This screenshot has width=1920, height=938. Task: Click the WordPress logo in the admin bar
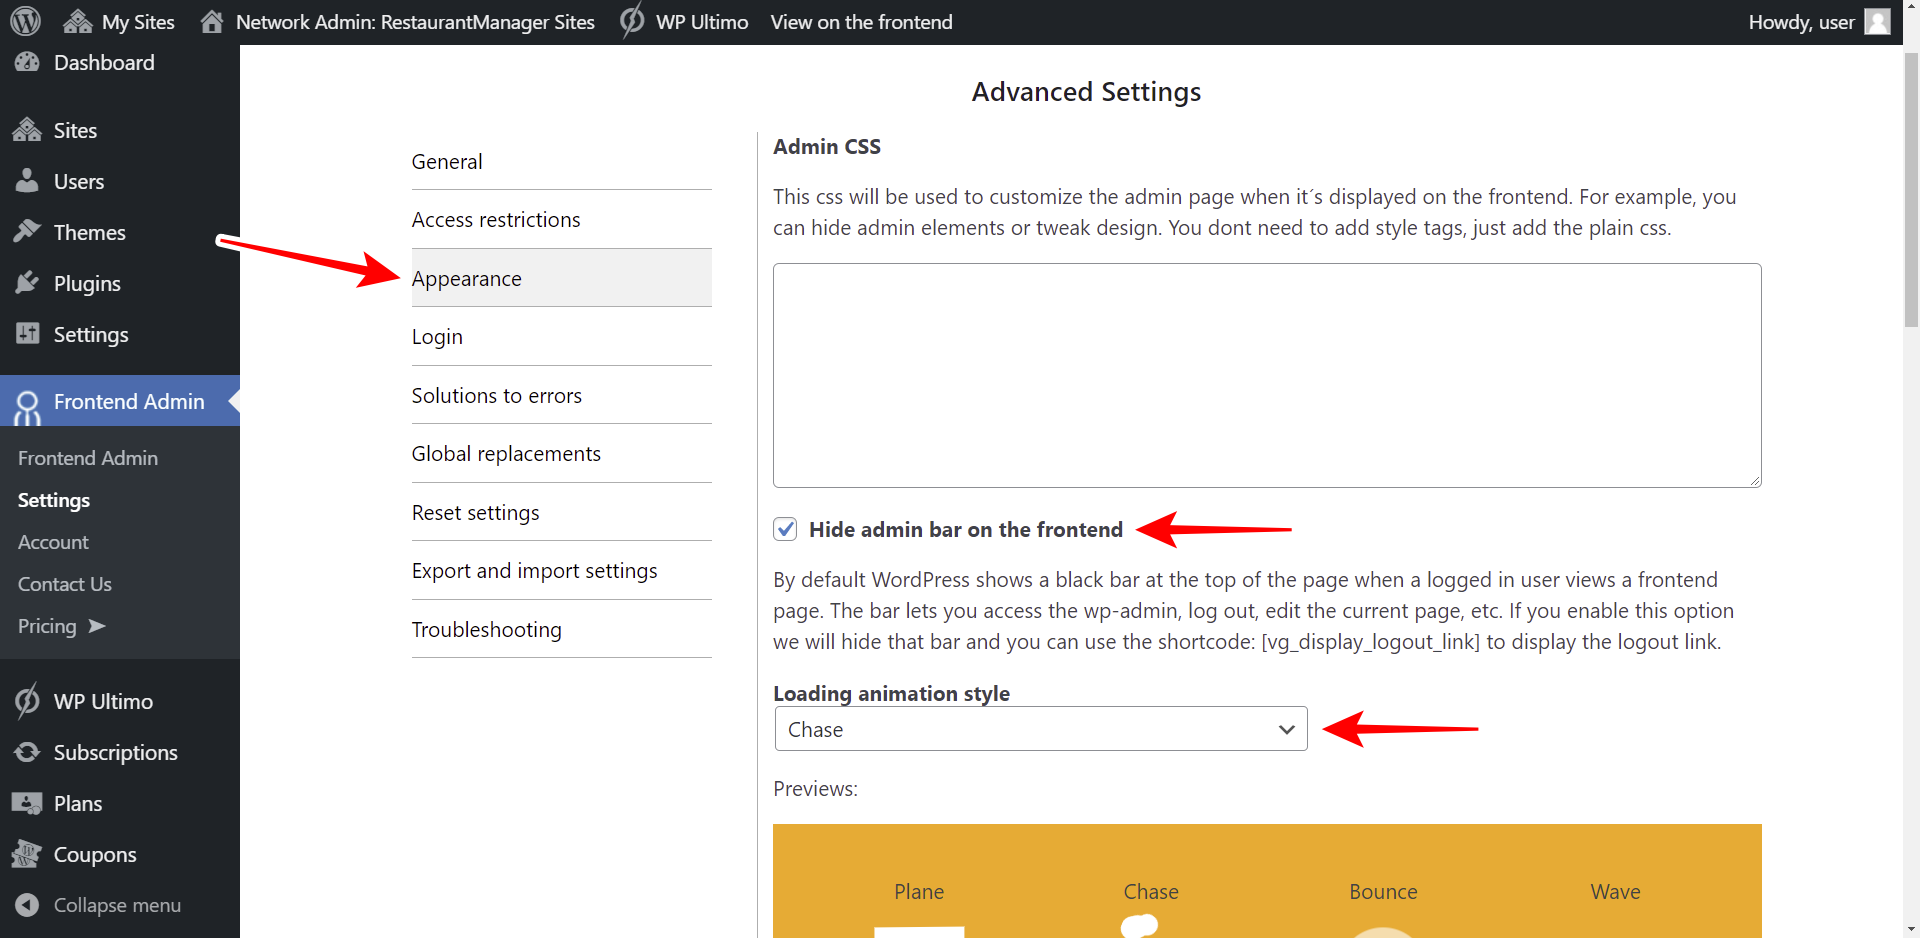tap(24, 21)
